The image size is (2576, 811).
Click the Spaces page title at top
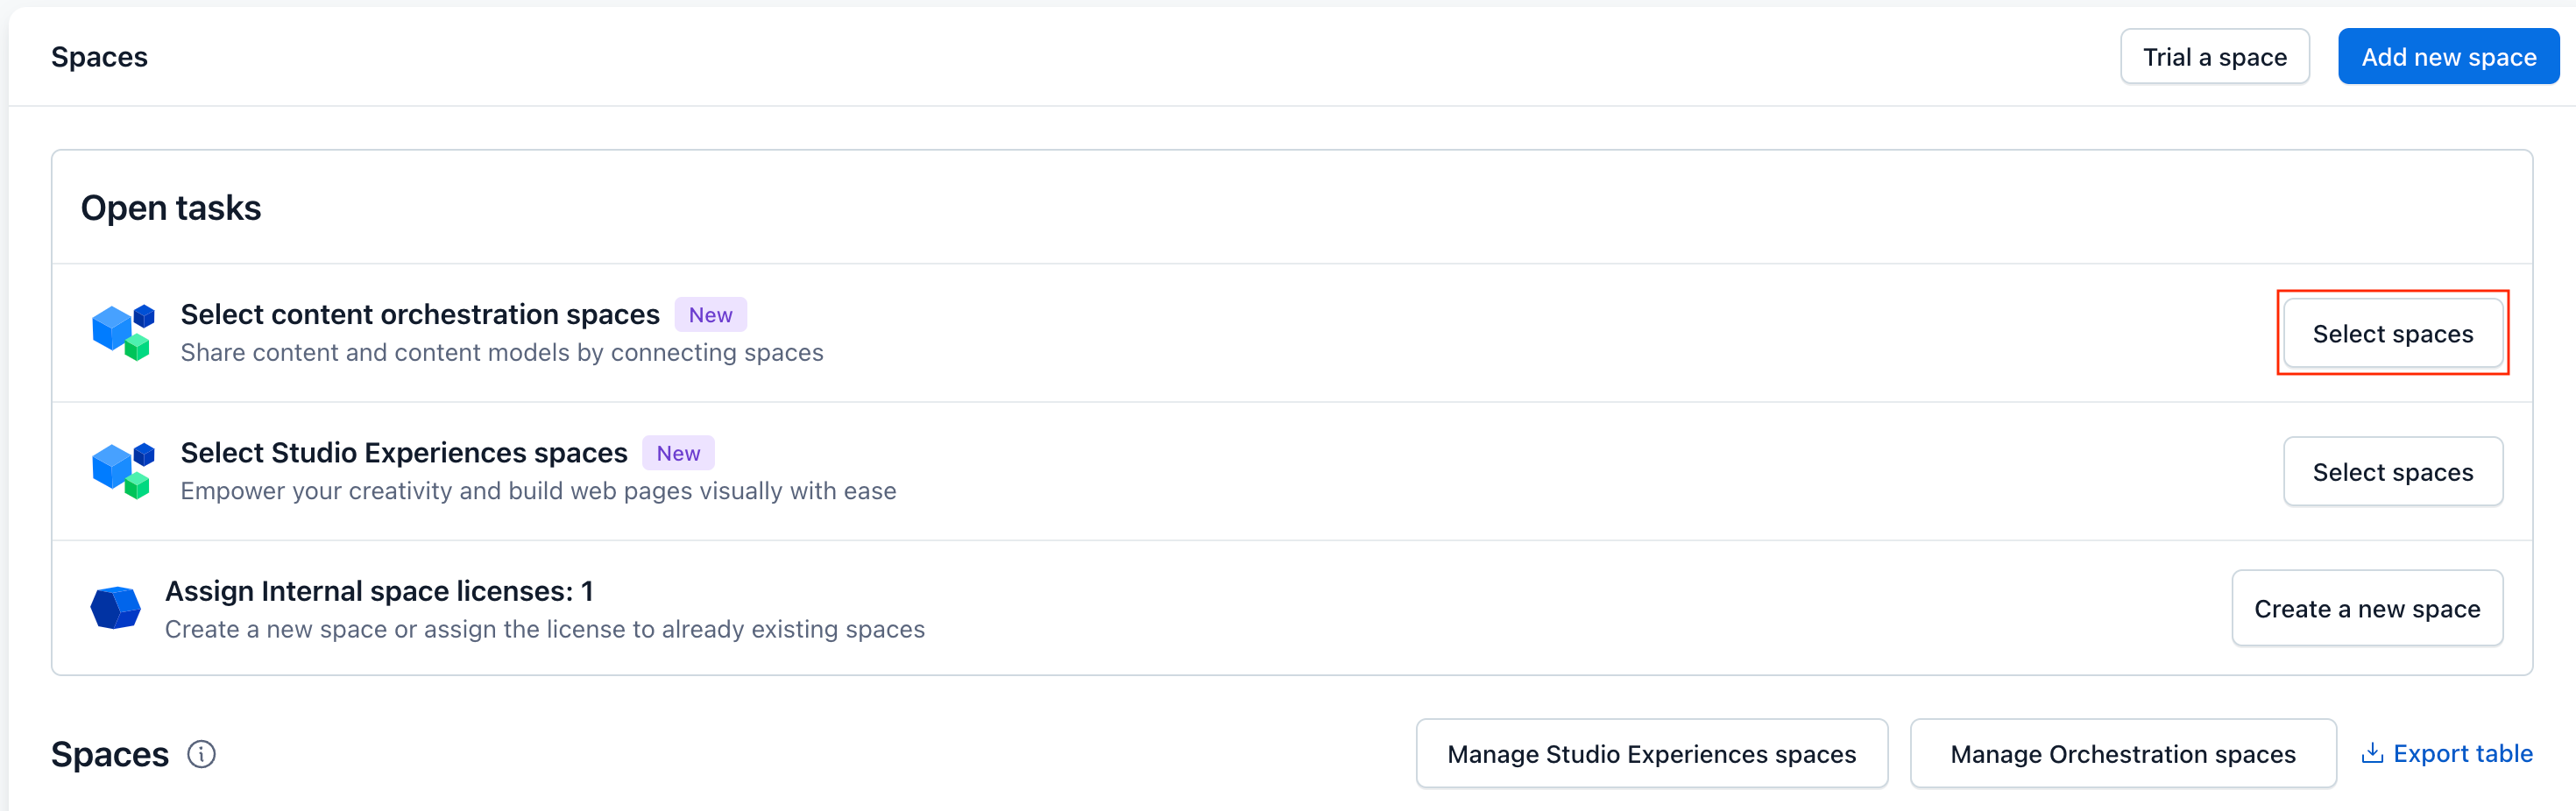coord(99,57)
